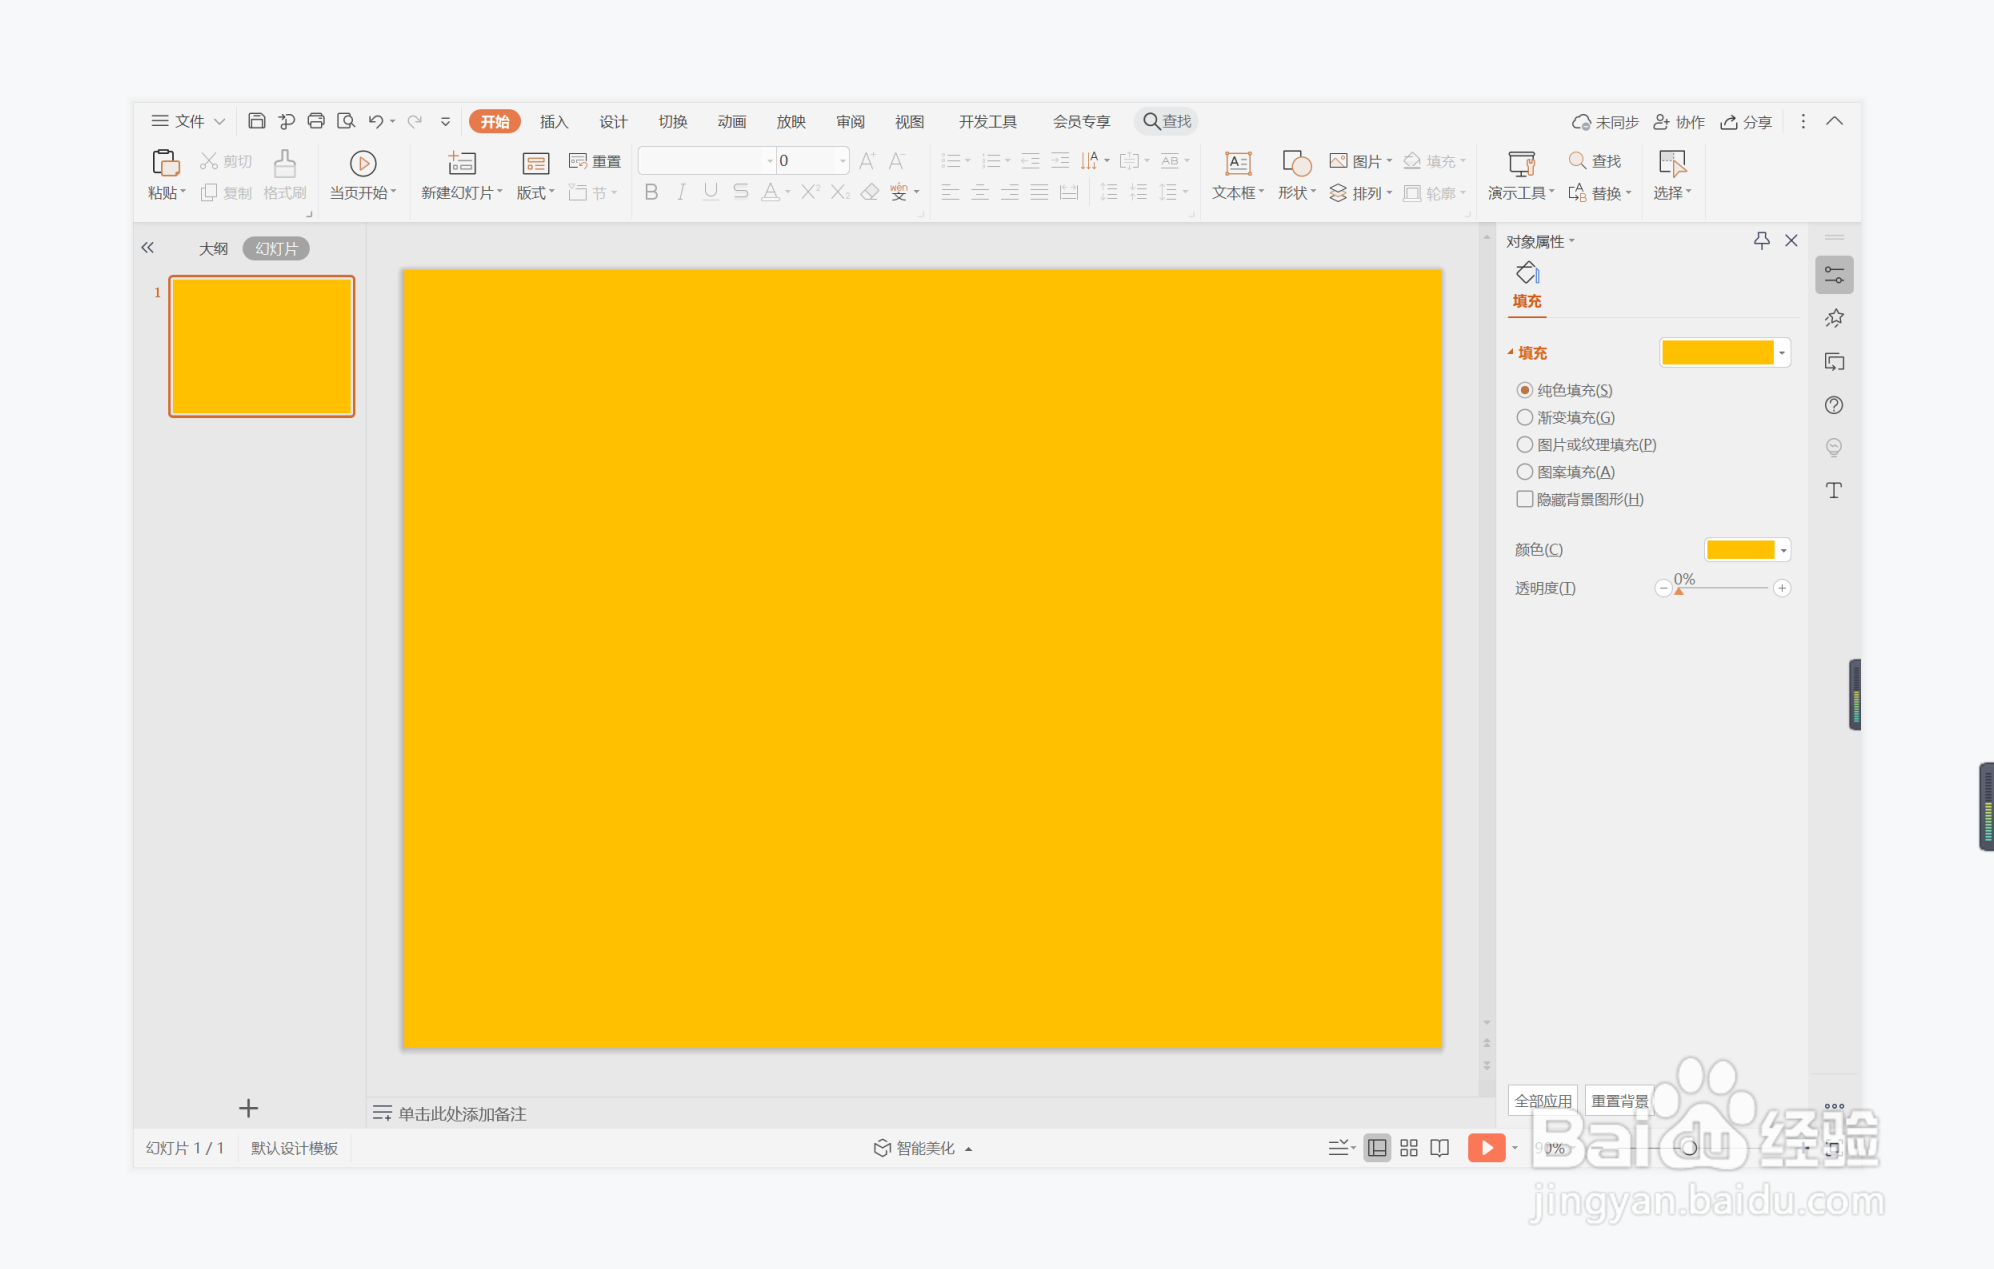The width and height of the screenshot is (1994, 1269).
Task: Open the fill color preset dropdown
Action: (x=1782, y=352)
